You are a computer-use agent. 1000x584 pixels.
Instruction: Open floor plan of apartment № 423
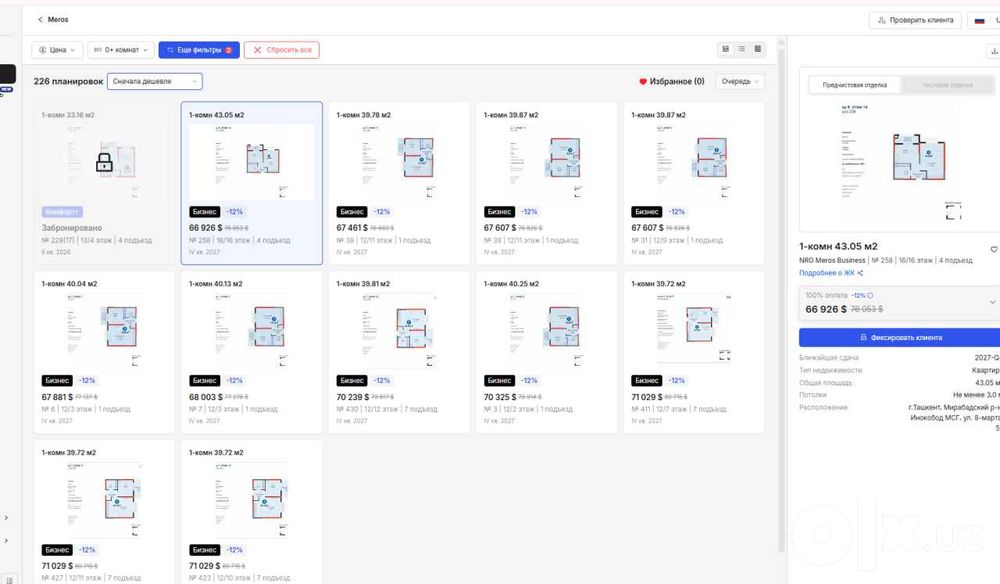[x=251, y=500]
